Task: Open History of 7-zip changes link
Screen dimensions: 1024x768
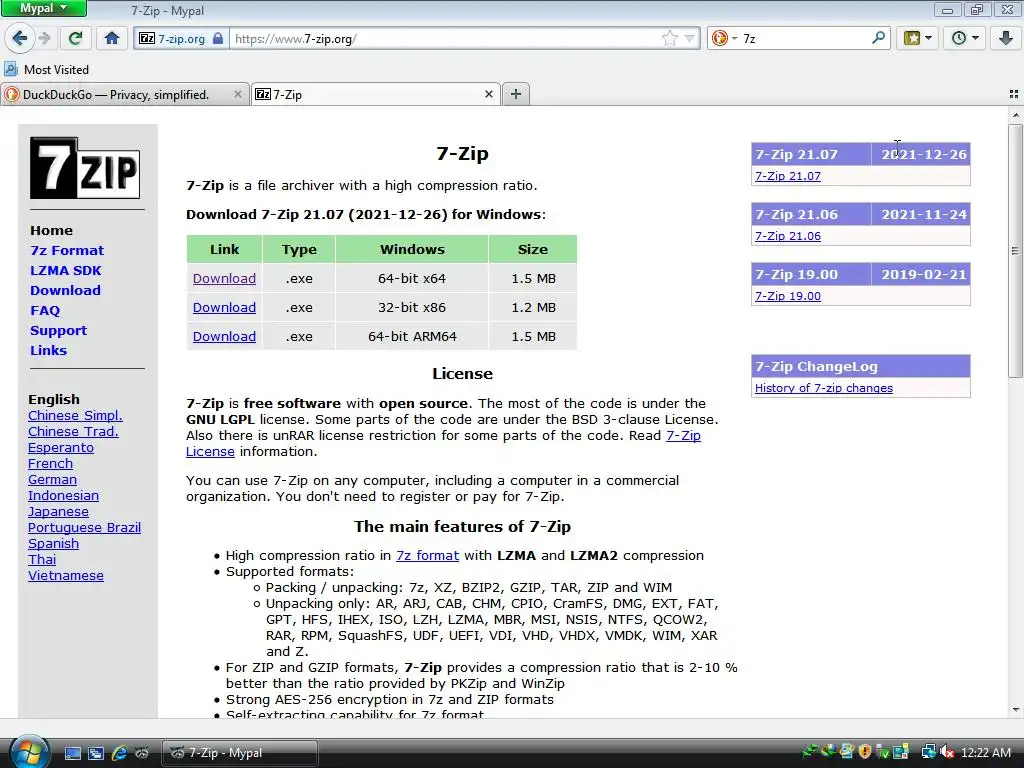Action: (x=824, y=388)
